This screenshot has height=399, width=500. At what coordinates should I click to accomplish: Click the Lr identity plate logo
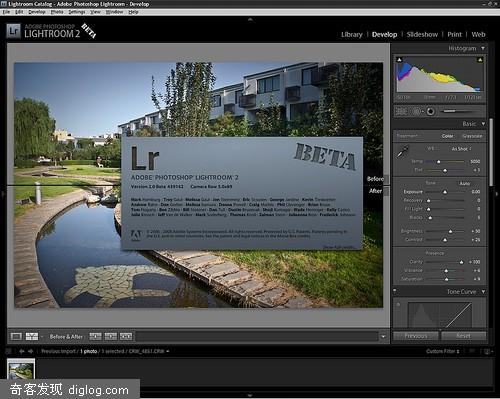13,31
